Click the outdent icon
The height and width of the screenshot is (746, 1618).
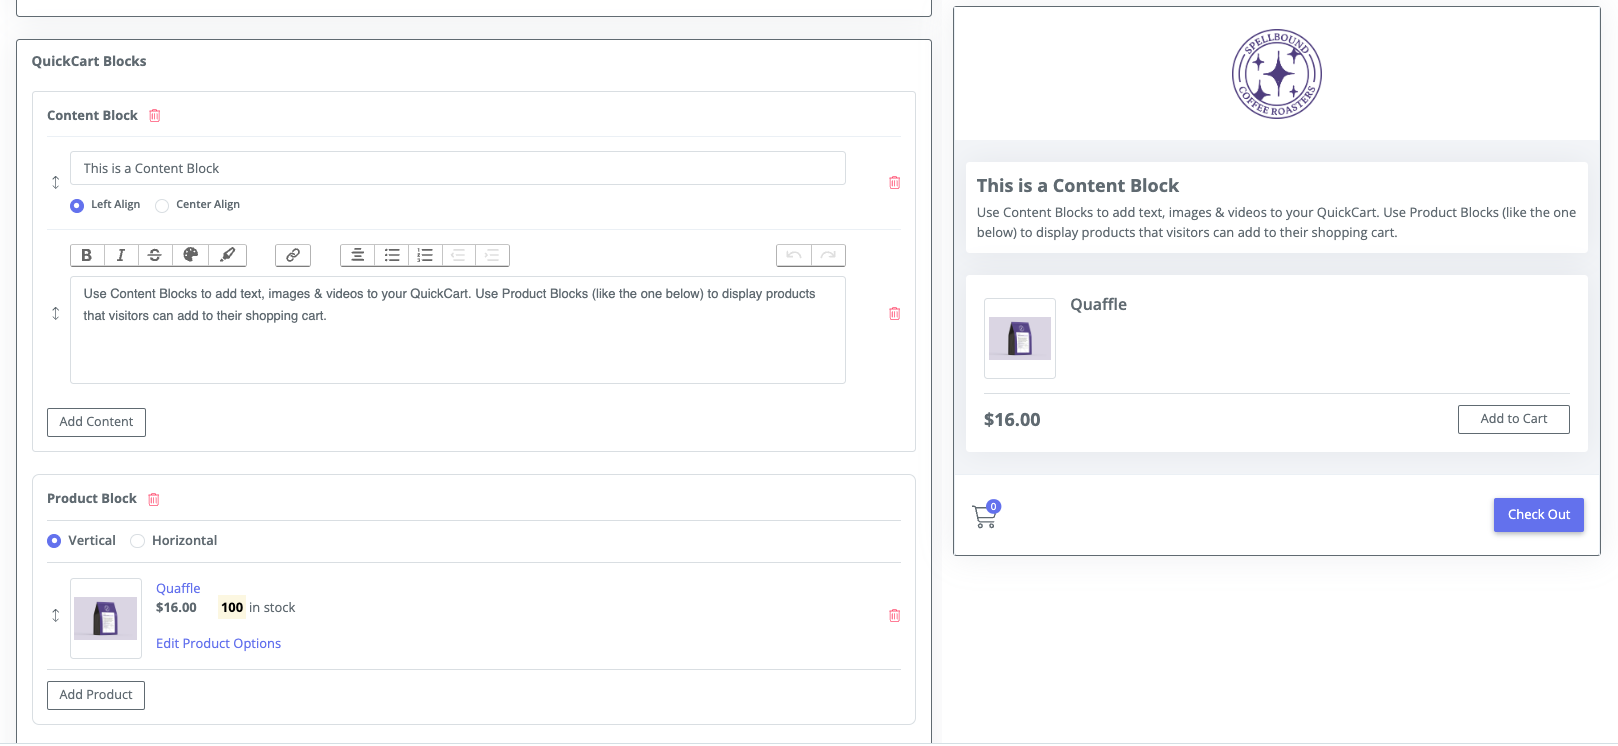pos(458,255)
